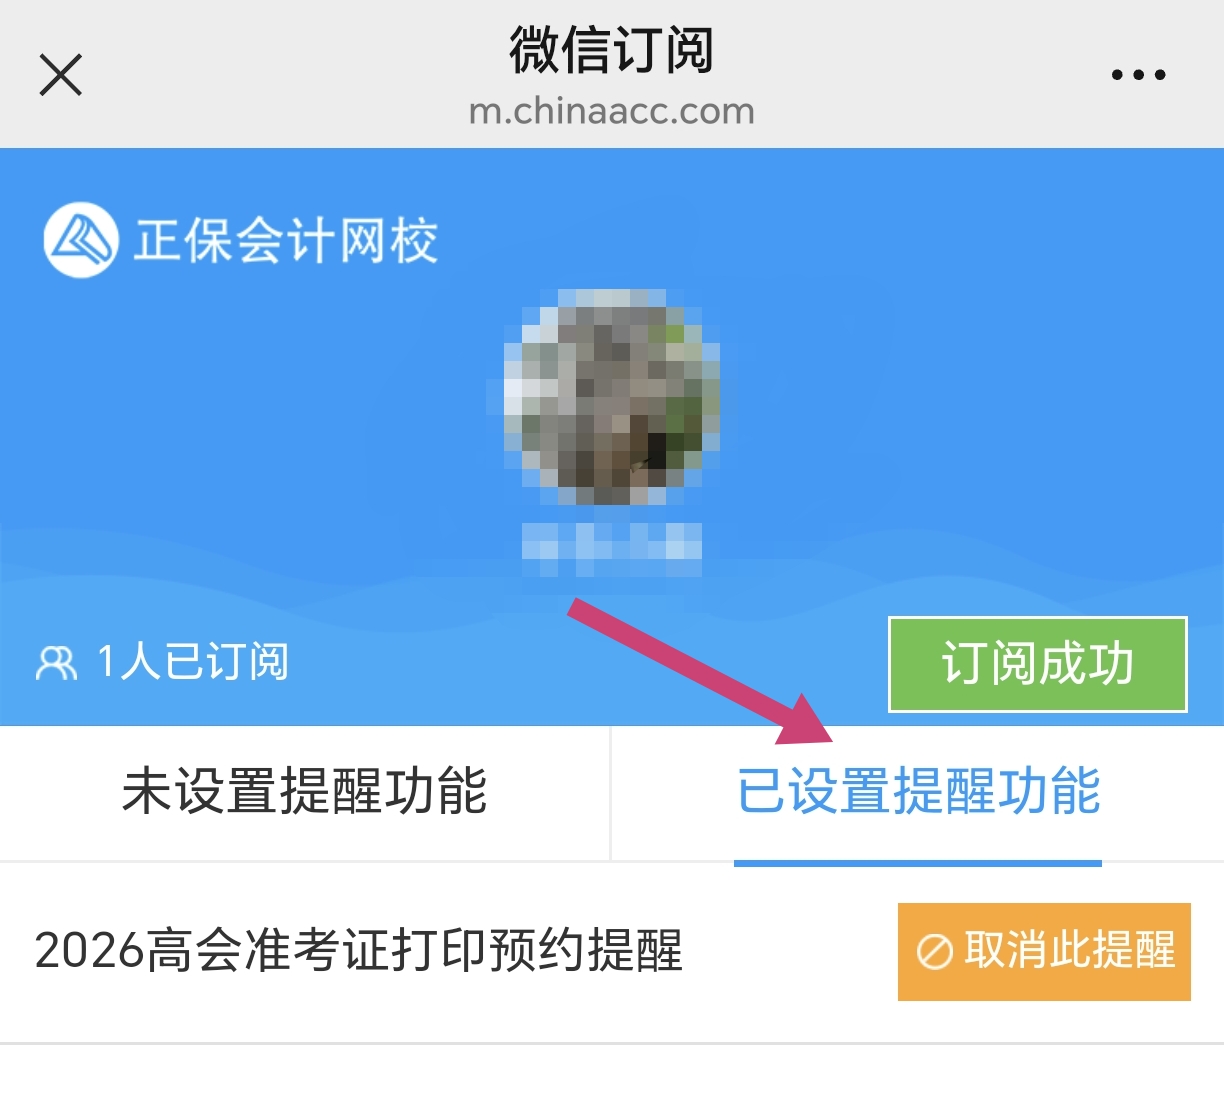The width and height of the screenshot is (1224, 1110).
Task: Switch to the 未设置提醒功能 tab
Action: click(x=304, y=792)
